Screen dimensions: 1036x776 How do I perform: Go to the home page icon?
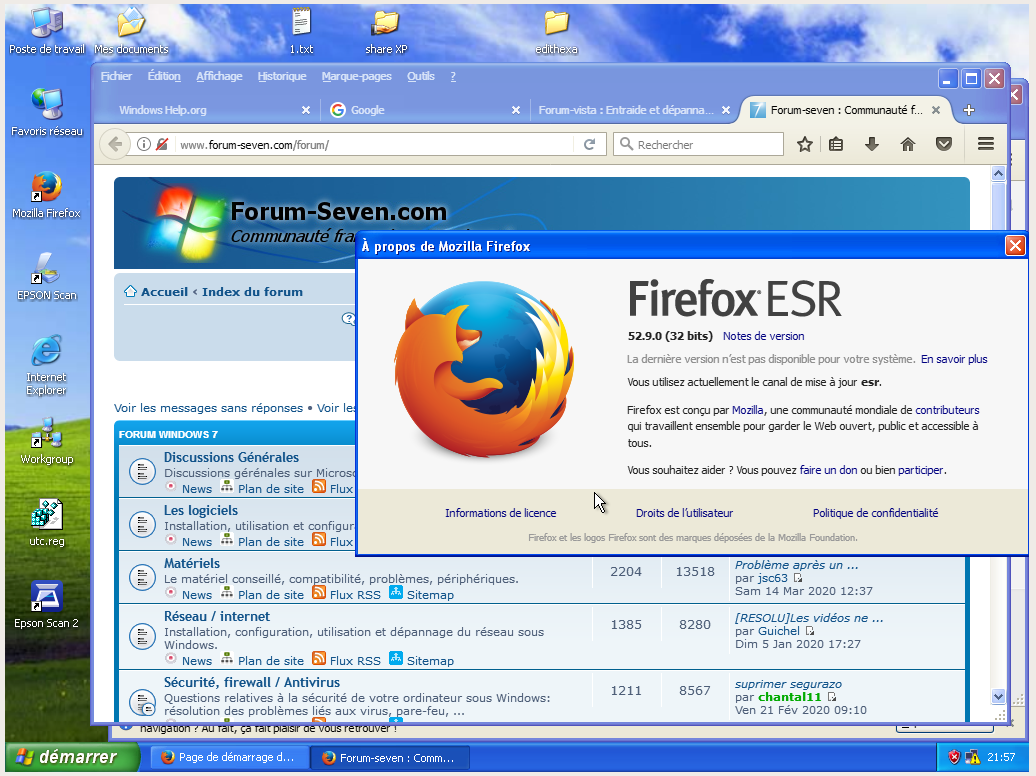908,144
